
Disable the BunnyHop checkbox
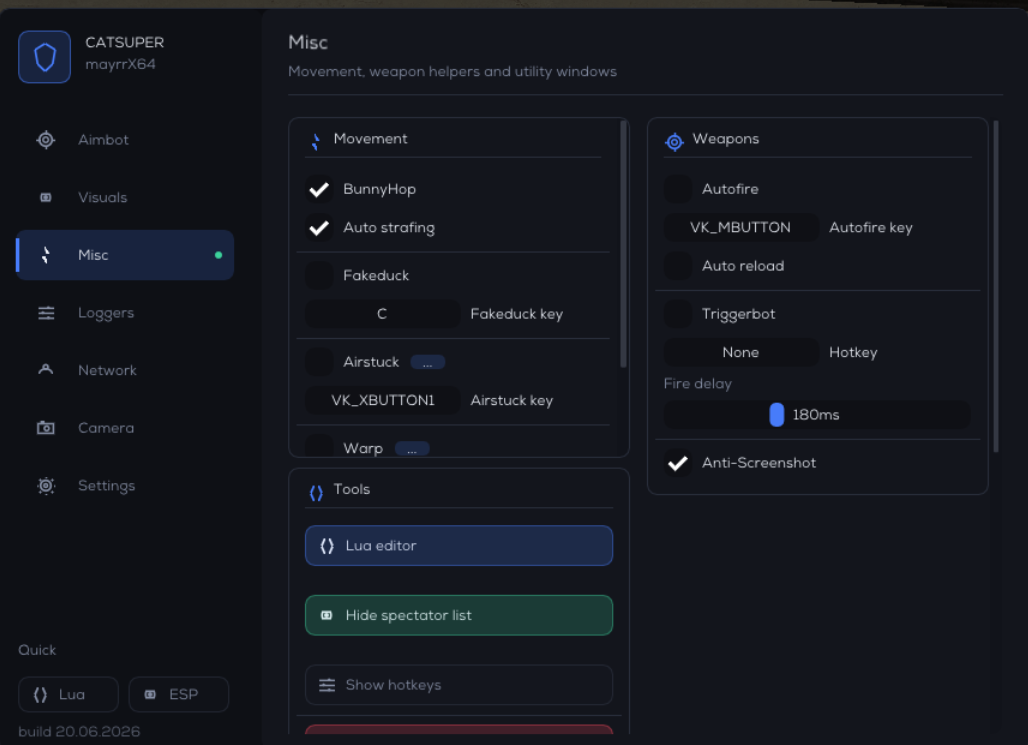click(x=319, y=190)
